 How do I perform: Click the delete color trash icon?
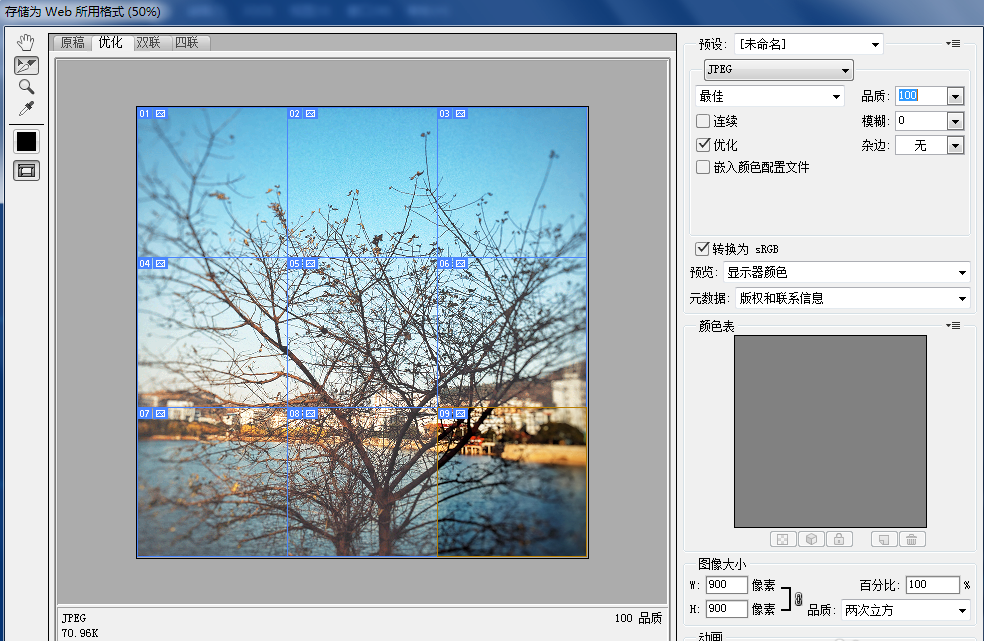pos(912,539)
